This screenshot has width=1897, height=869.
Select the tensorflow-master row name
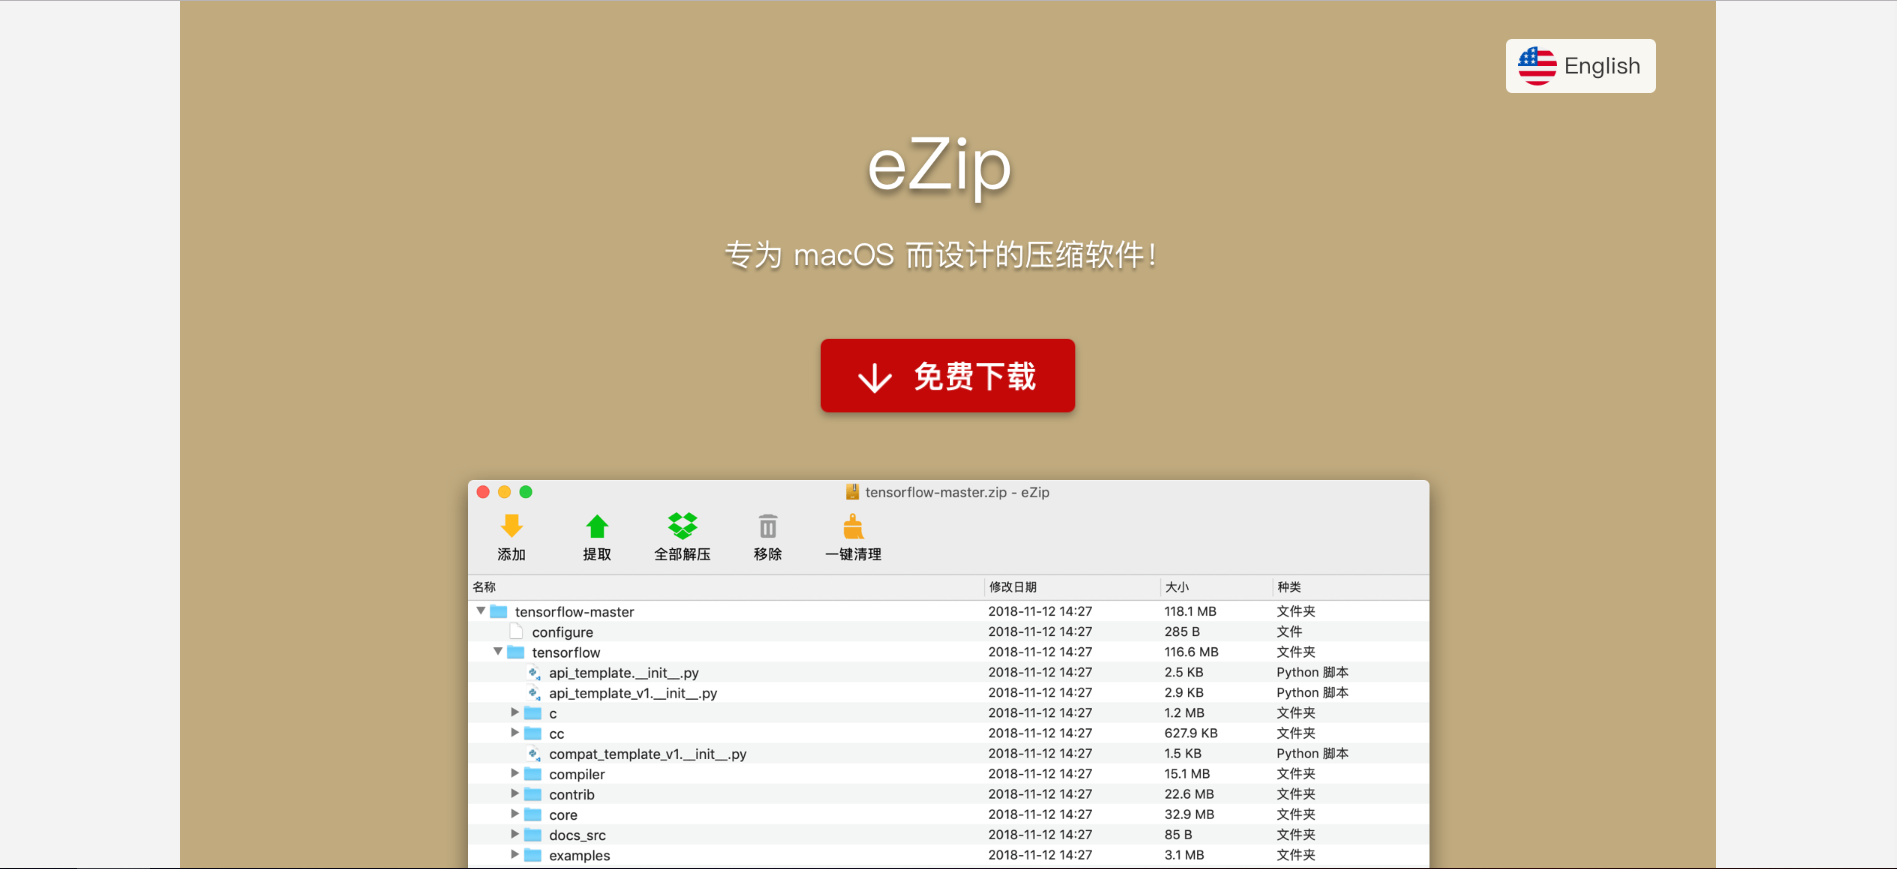coord(574,612)
